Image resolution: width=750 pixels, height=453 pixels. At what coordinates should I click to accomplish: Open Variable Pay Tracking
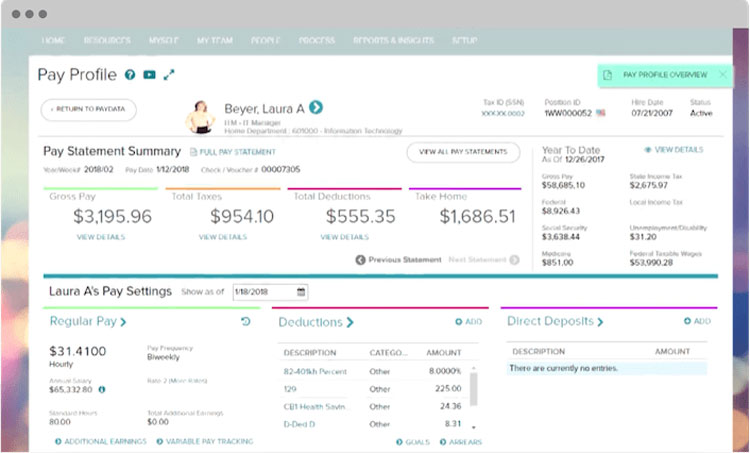[205, 442]
